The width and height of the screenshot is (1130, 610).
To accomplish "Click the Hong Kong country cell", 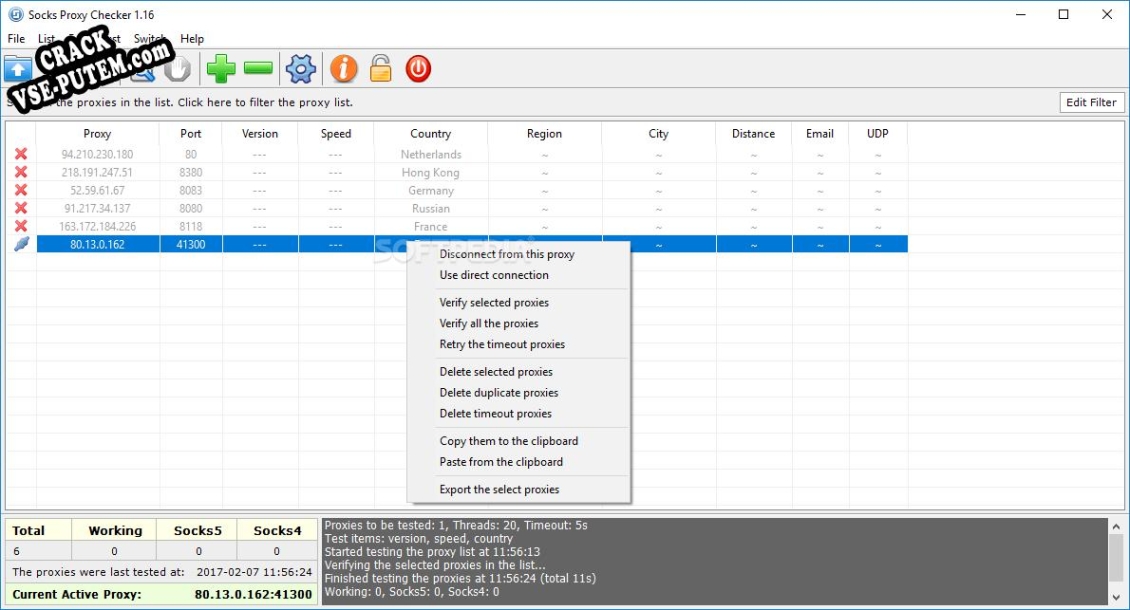I will pyautogui.click(x=431, y=172).
